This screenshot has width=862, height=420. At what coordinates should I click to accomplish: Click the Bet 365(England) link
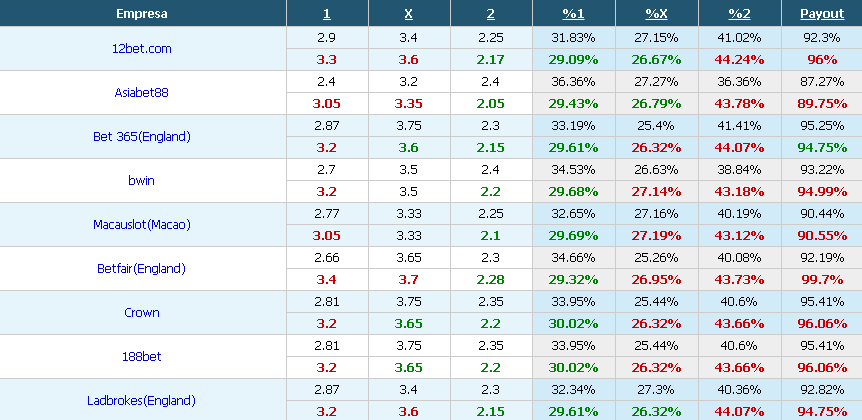142,136
